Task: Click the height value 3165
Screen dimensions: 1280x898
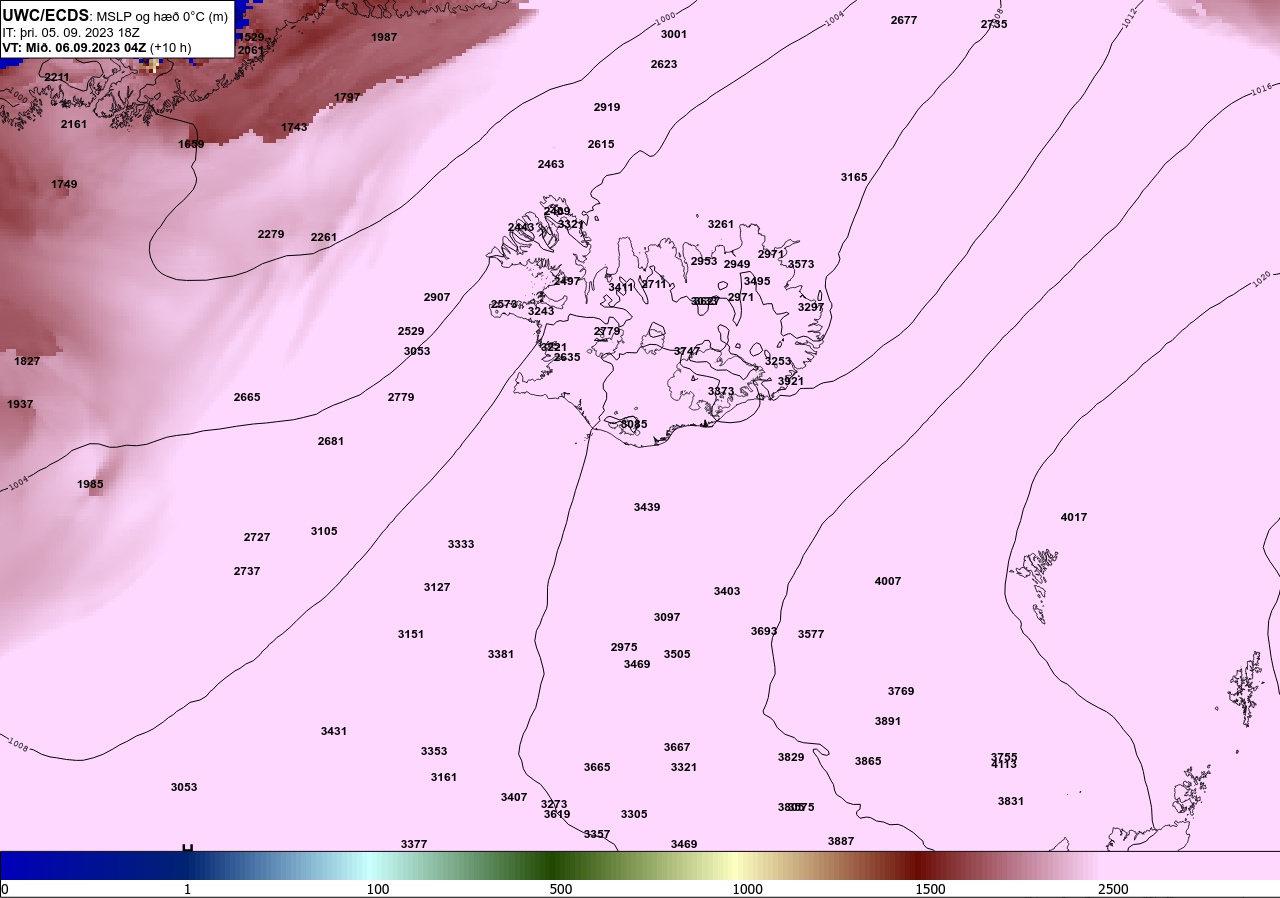Action: click(x=854, y=177)
